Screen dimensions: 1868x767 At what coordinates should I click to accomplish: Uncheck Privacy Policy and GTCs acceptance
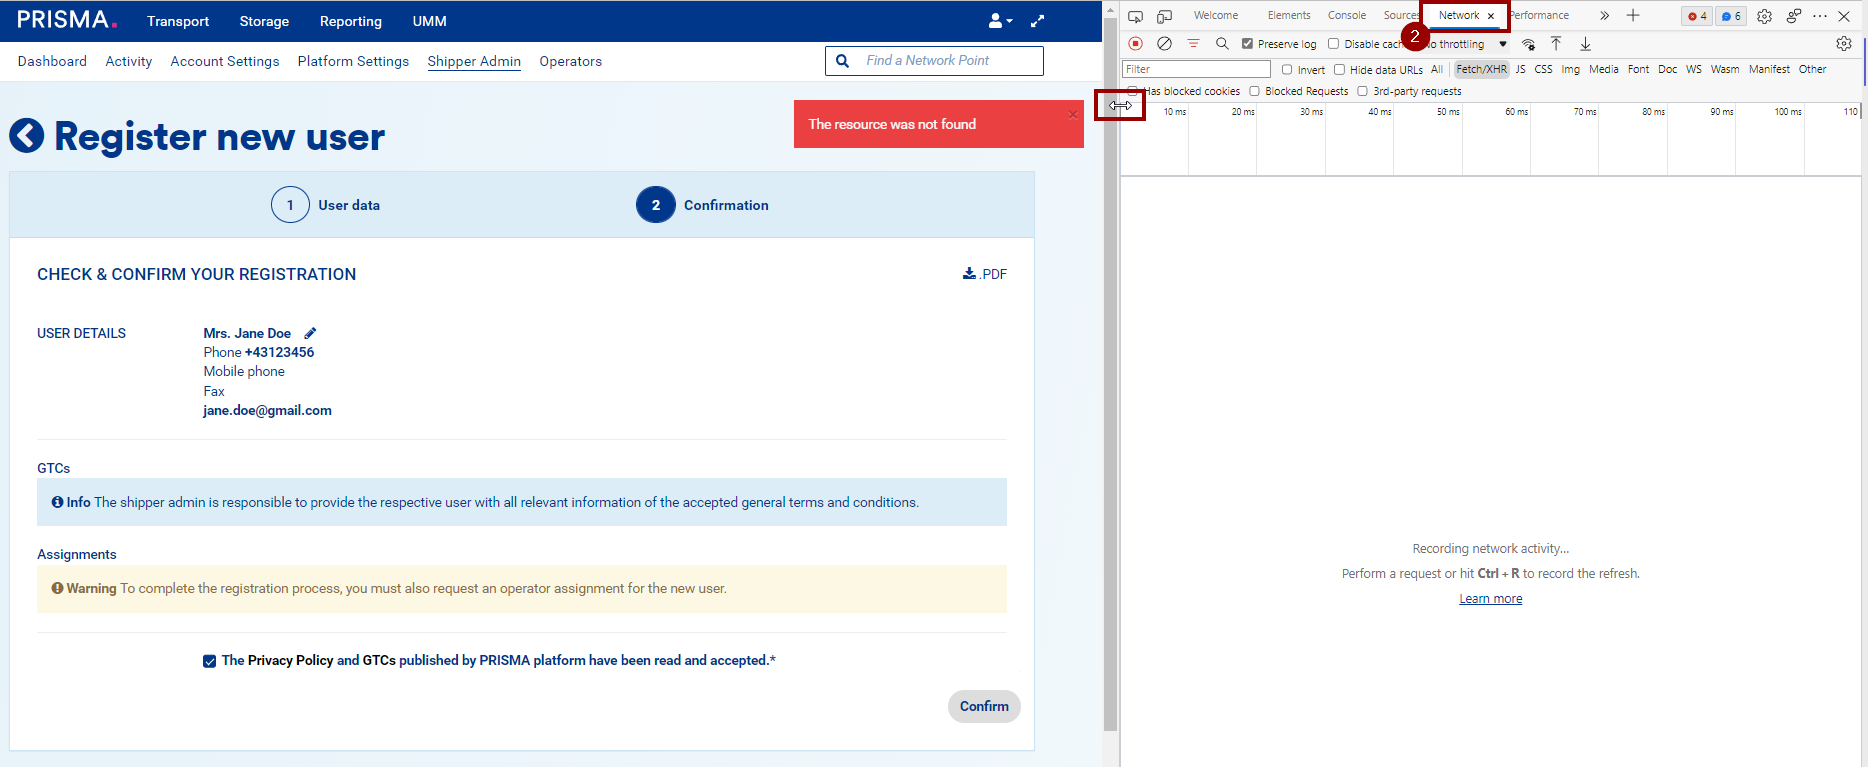(209, 661)
